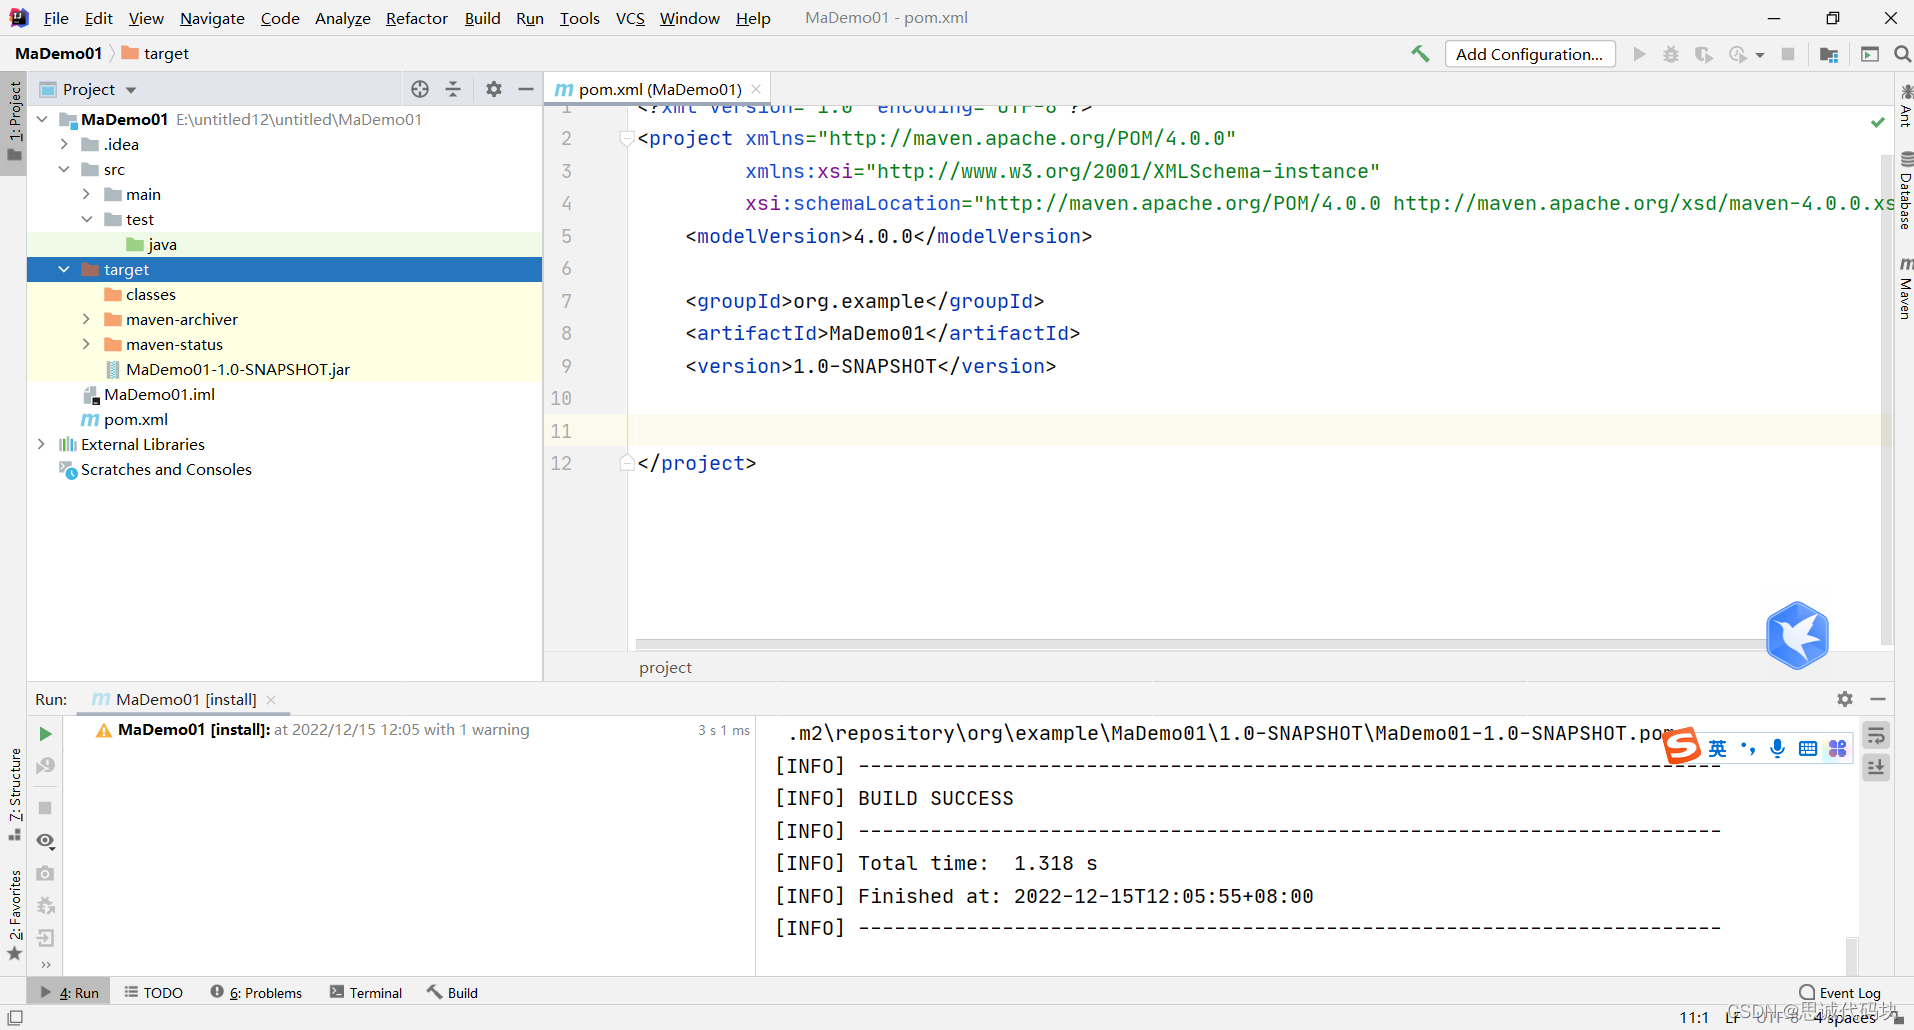This screenshot has width=1914, height=1030.
Task: Click the Debug bug icon in top toolbar
Action: pyautogui.click(x=1671, y=54)
